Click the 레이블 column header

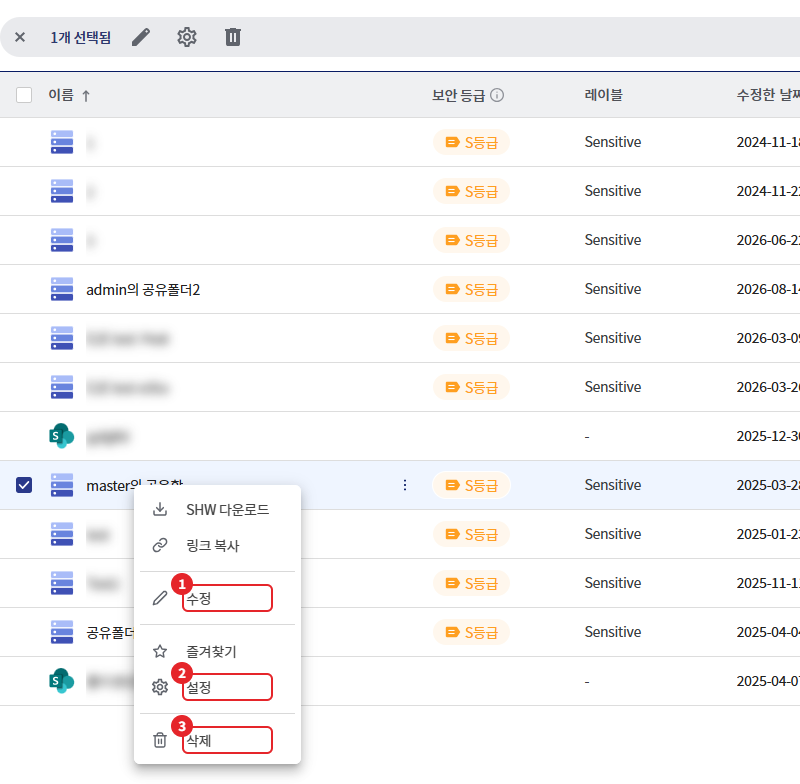[x=603, y=95]
